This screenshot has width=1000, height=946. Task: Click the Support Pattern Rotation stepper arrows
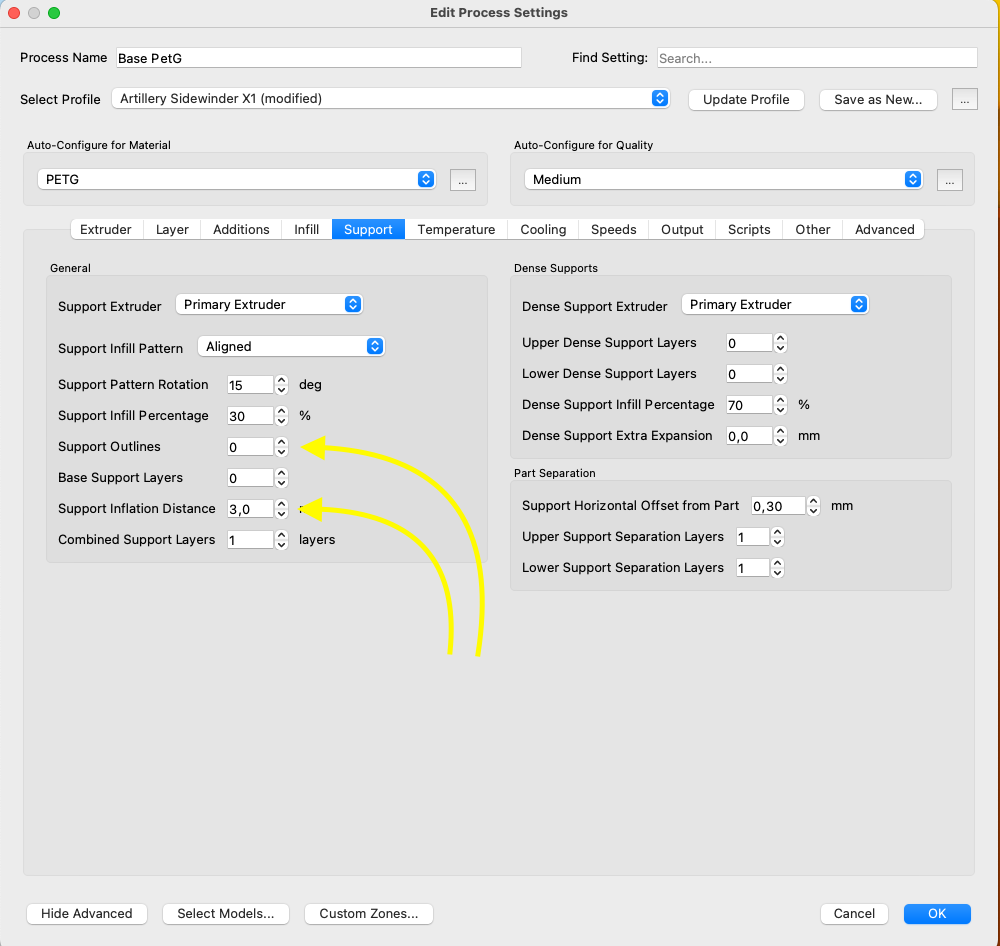point(281,385)
